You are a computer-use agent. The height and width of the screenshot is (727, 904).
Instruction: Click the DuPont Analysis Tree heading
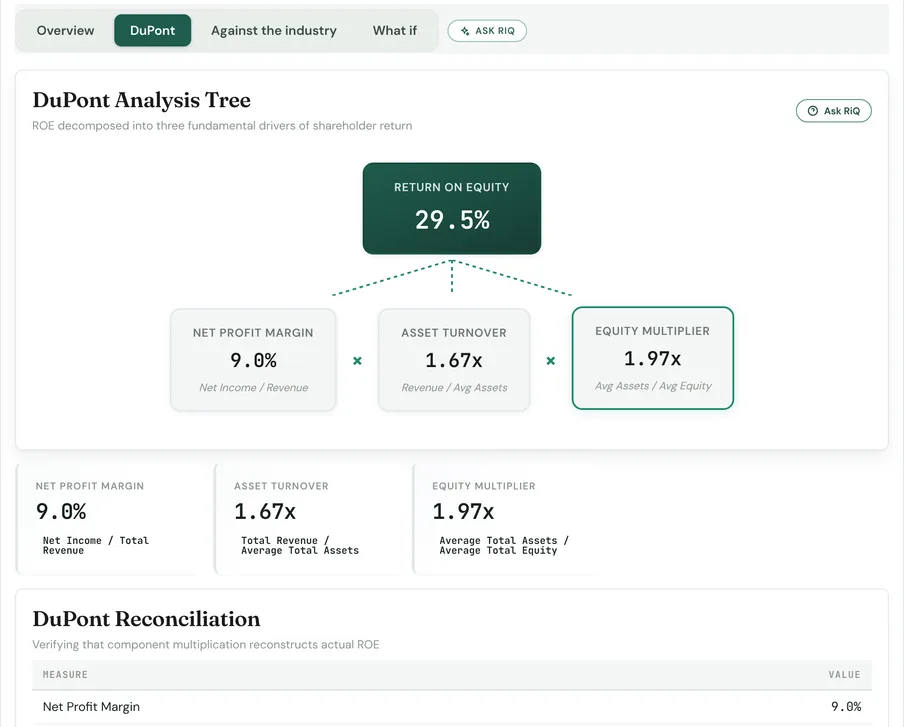click(141, 100)
